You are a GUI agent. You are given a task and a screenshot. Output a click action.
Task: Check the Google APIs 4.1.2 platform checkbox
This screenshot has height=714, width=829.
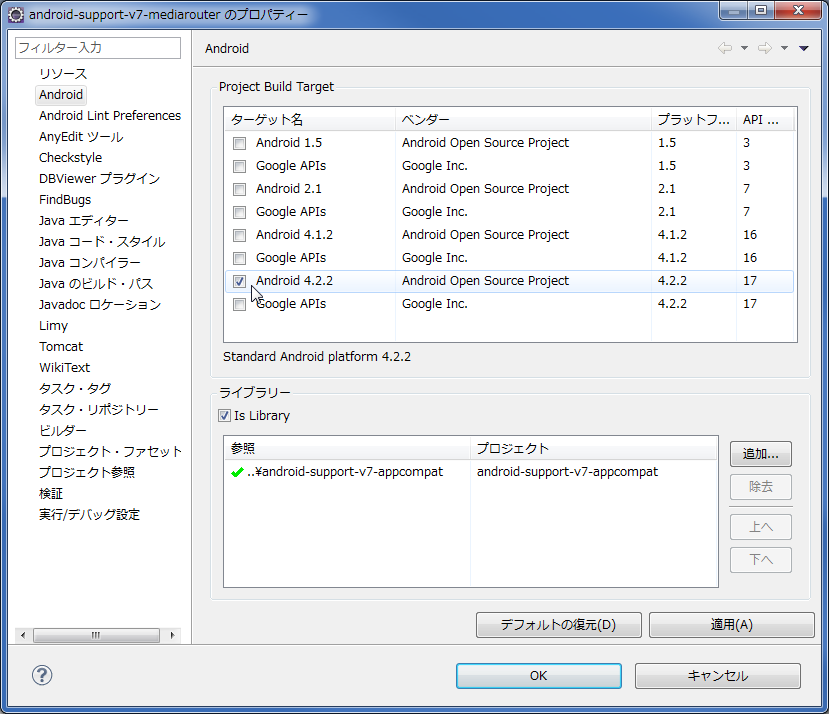click(x=240, y=259)
